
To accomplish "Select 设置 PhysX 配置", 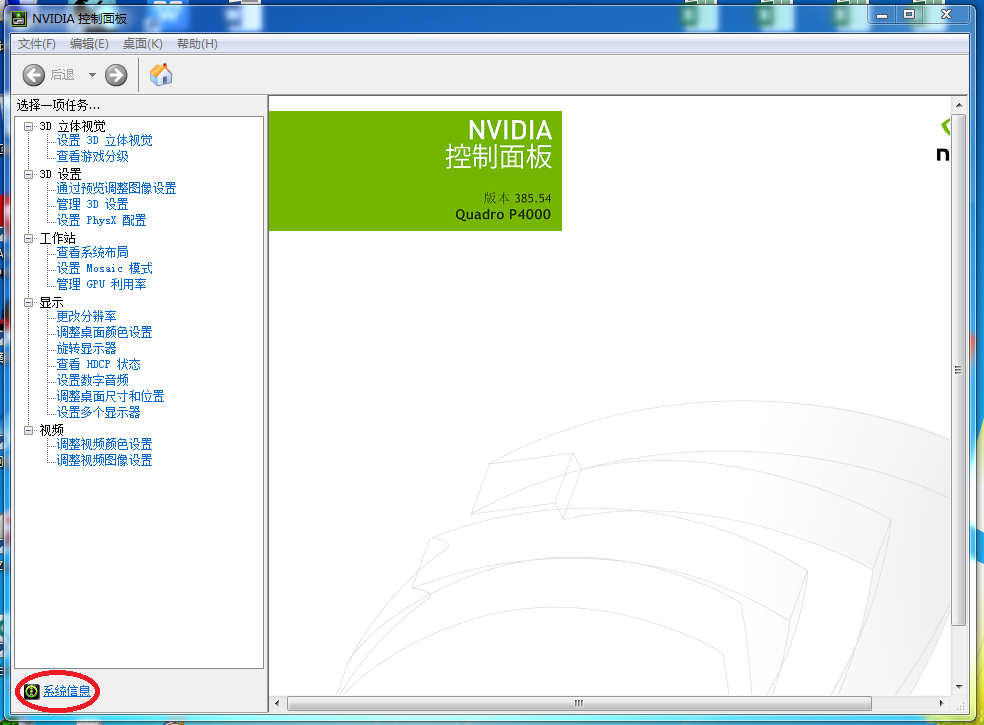I will pos(101,220).
